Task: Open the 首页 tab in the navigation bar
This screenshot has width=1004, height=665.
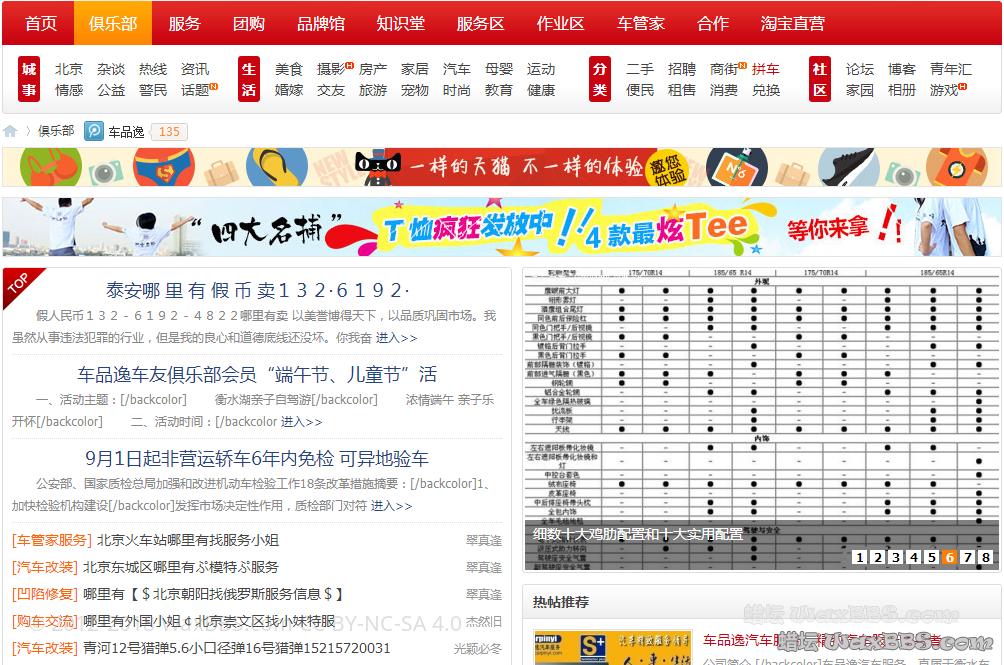Action: 41,23
